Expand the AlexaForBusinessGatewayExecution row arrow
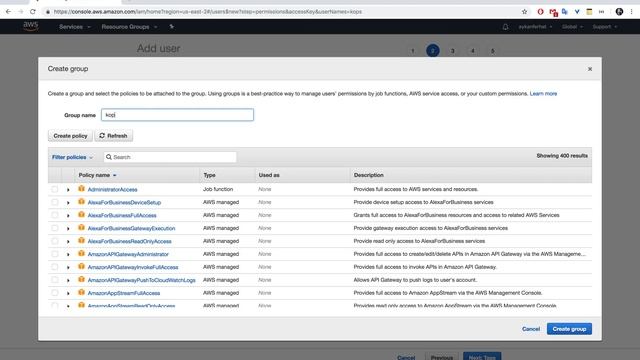The image size is (640, 360). coord(68,229)
